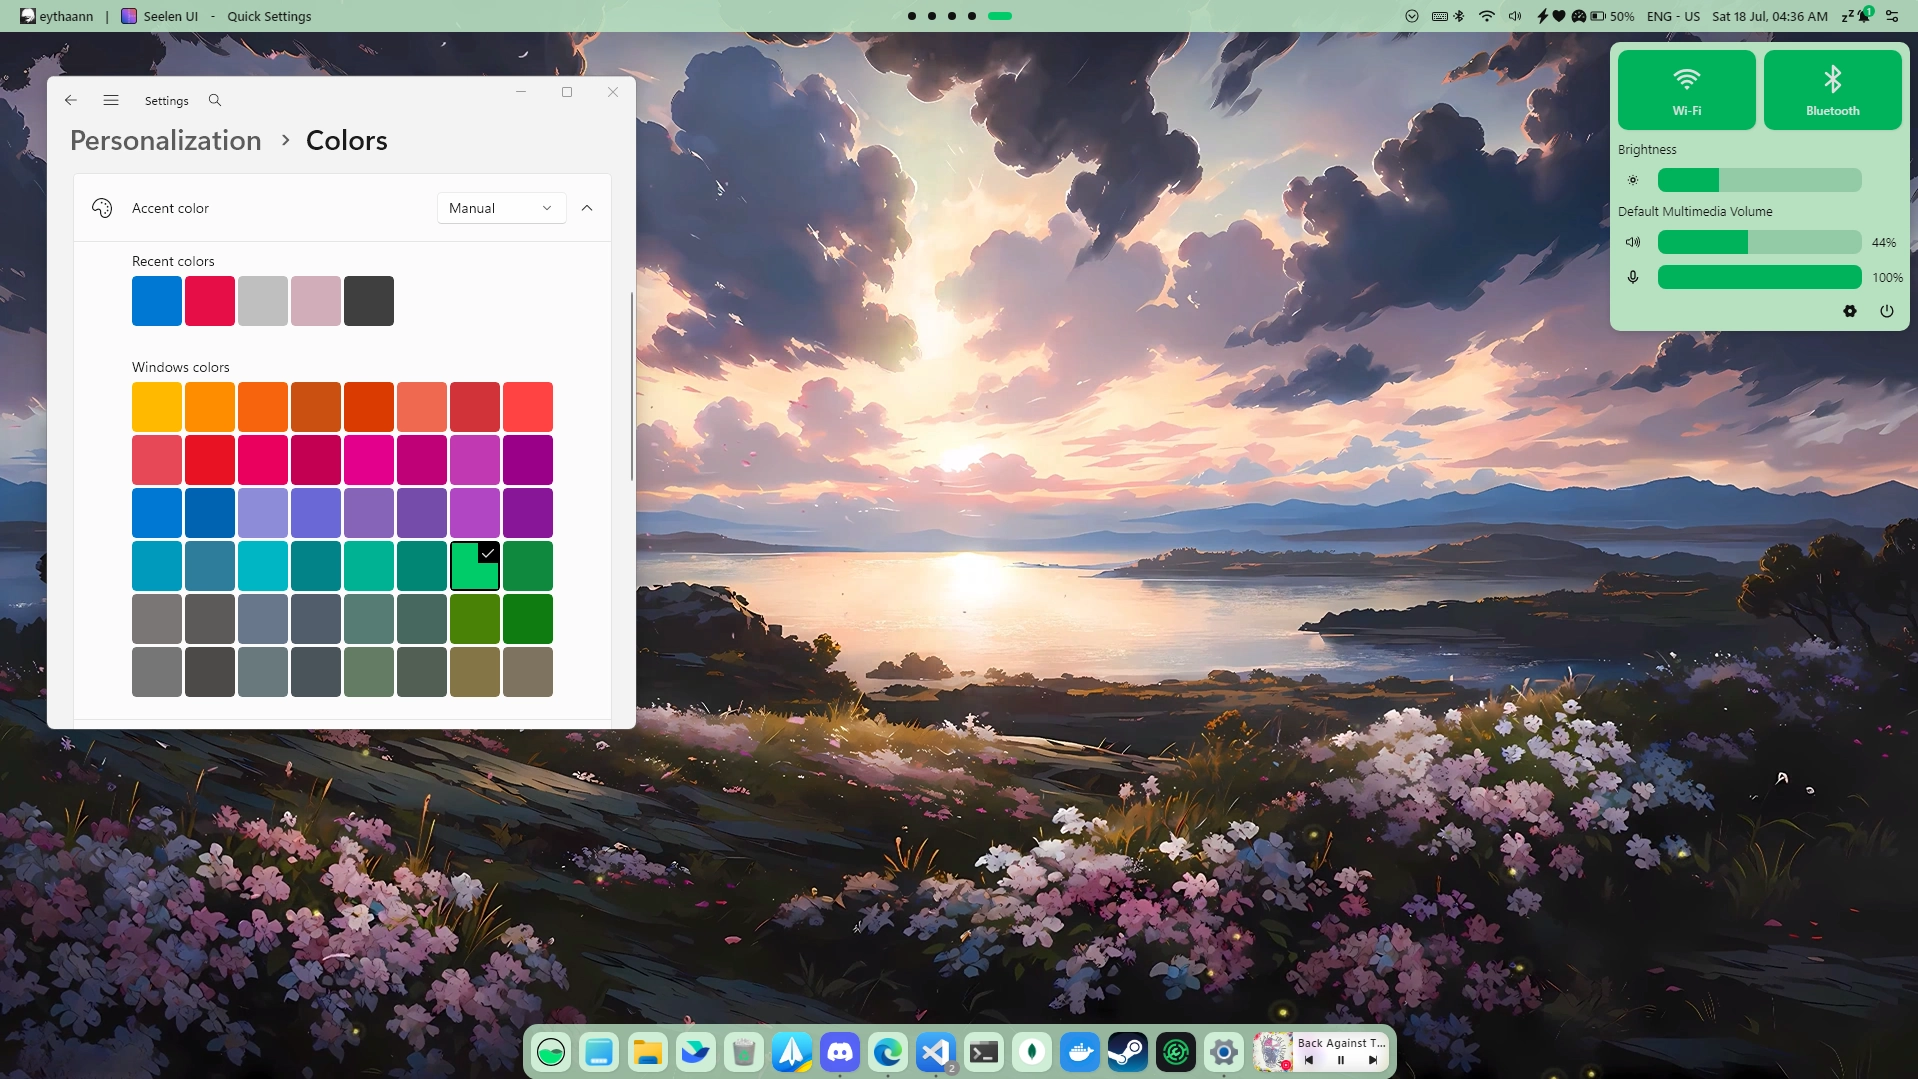Viewport: 1918px width, 1079px height.
Task: Toggle the microphone icon beside 100% slider
Action: coord(1633,277)
